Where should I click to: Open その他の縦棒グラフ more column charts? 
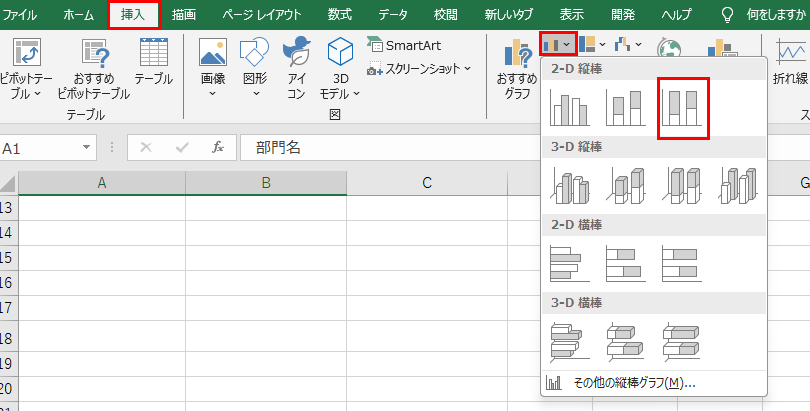pos(623,382)
